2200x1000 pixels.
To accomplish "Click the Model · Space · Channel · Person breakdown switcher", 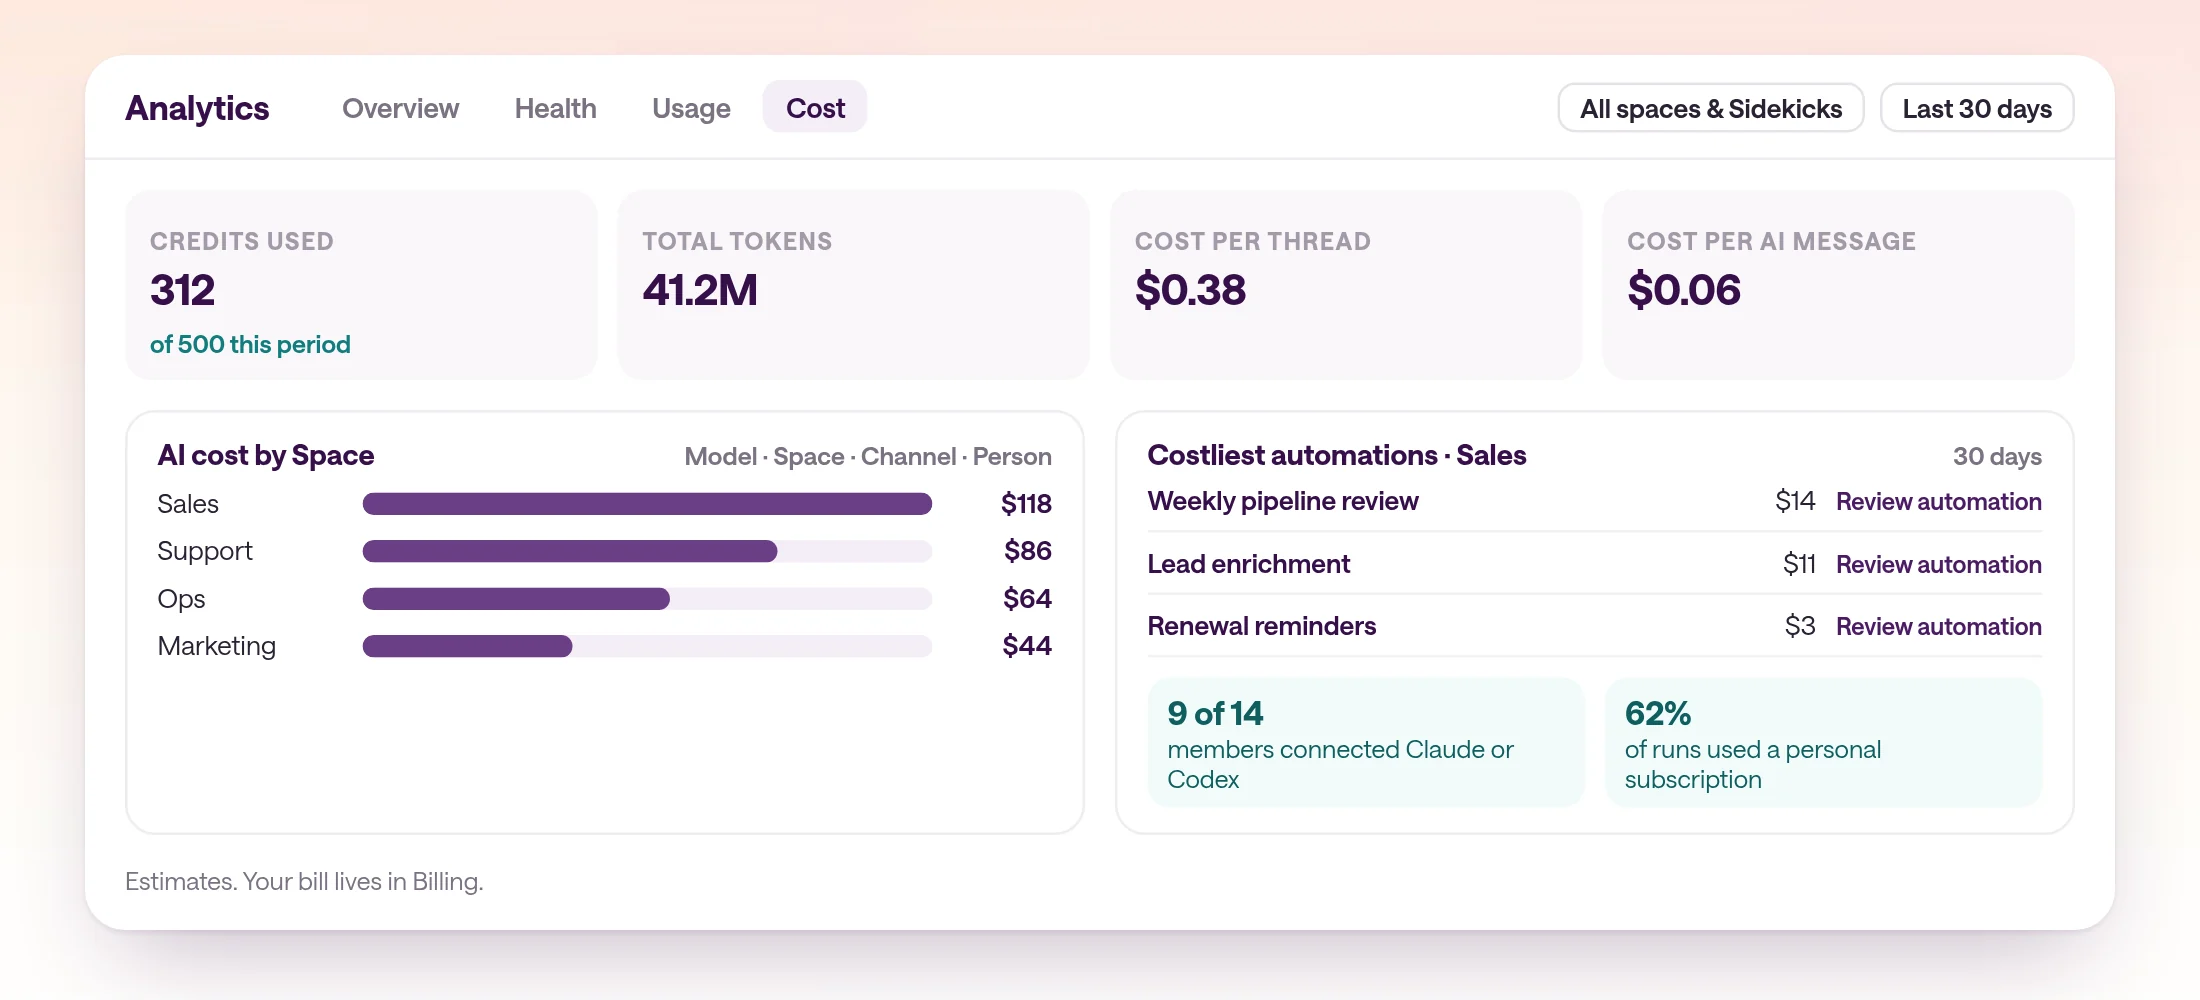I will click(867, 456).
